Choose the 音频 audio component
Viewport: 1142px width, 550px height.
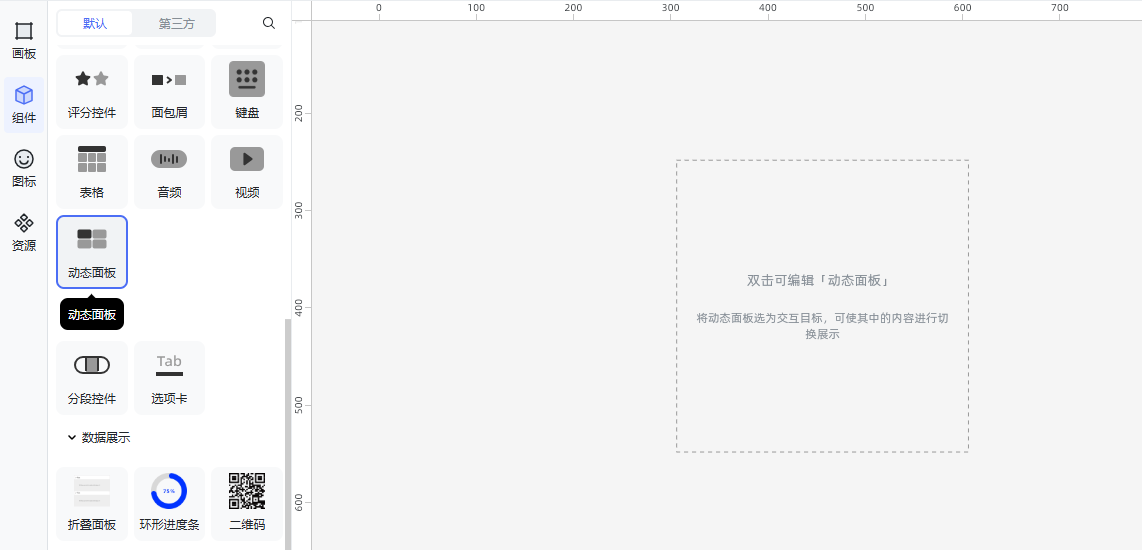tap(169, 171)
